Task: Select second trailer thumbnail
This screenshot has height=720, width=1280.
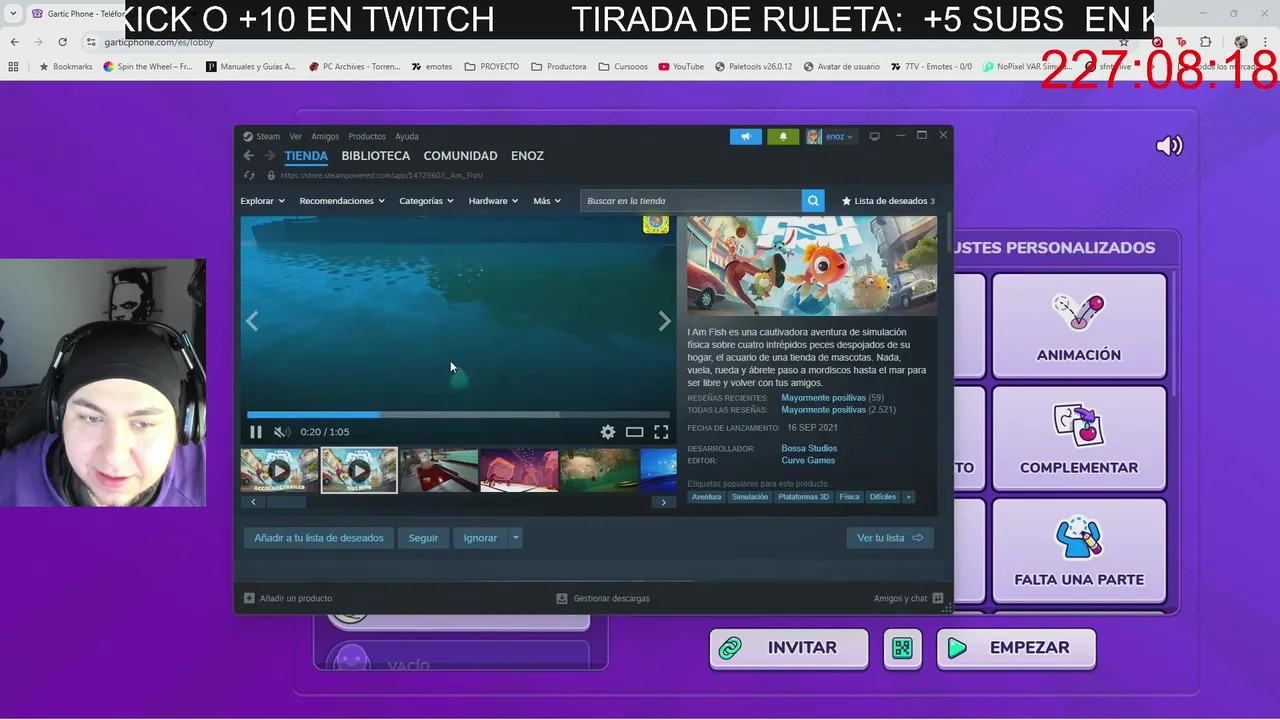Action: point(359,470)
